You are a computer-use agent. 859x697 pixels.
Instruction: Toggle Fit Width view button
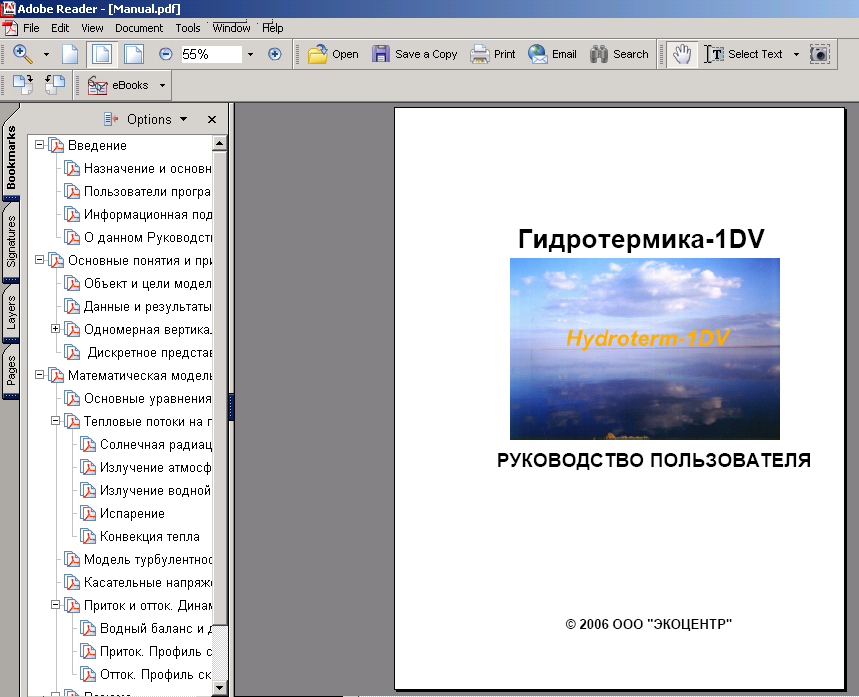point(133,54)
